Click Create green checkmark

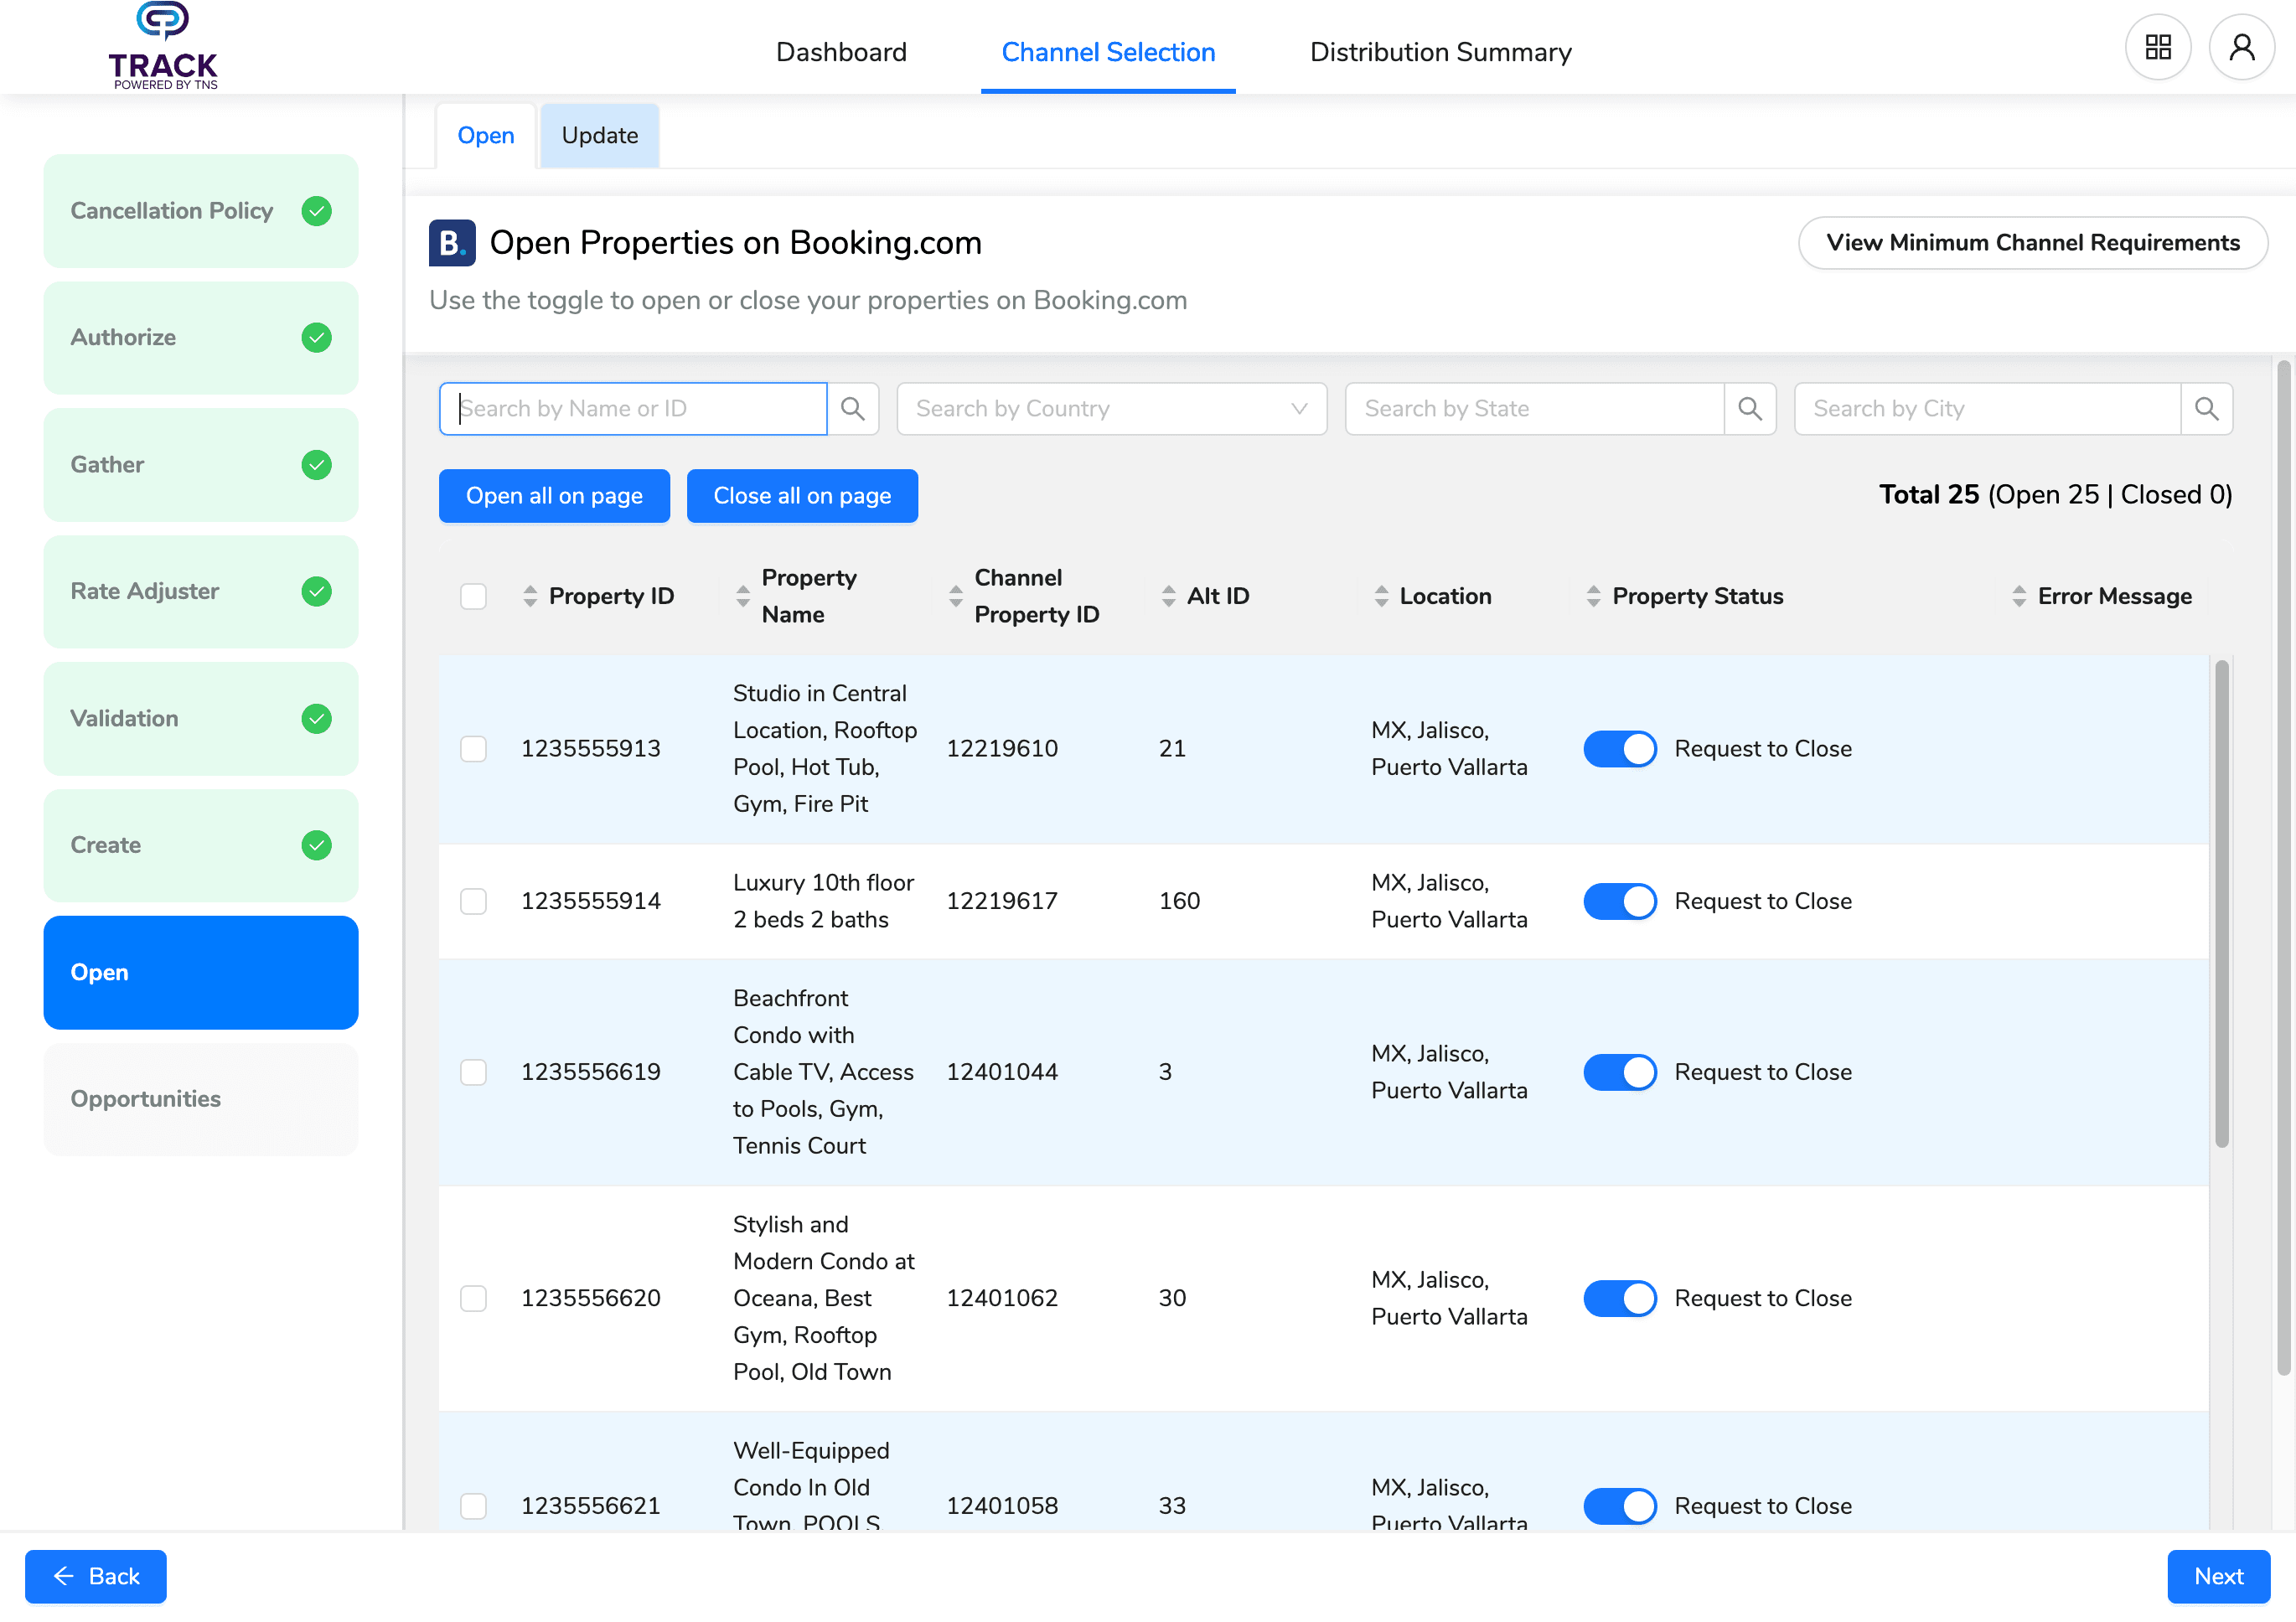click(x=317, y=846)
